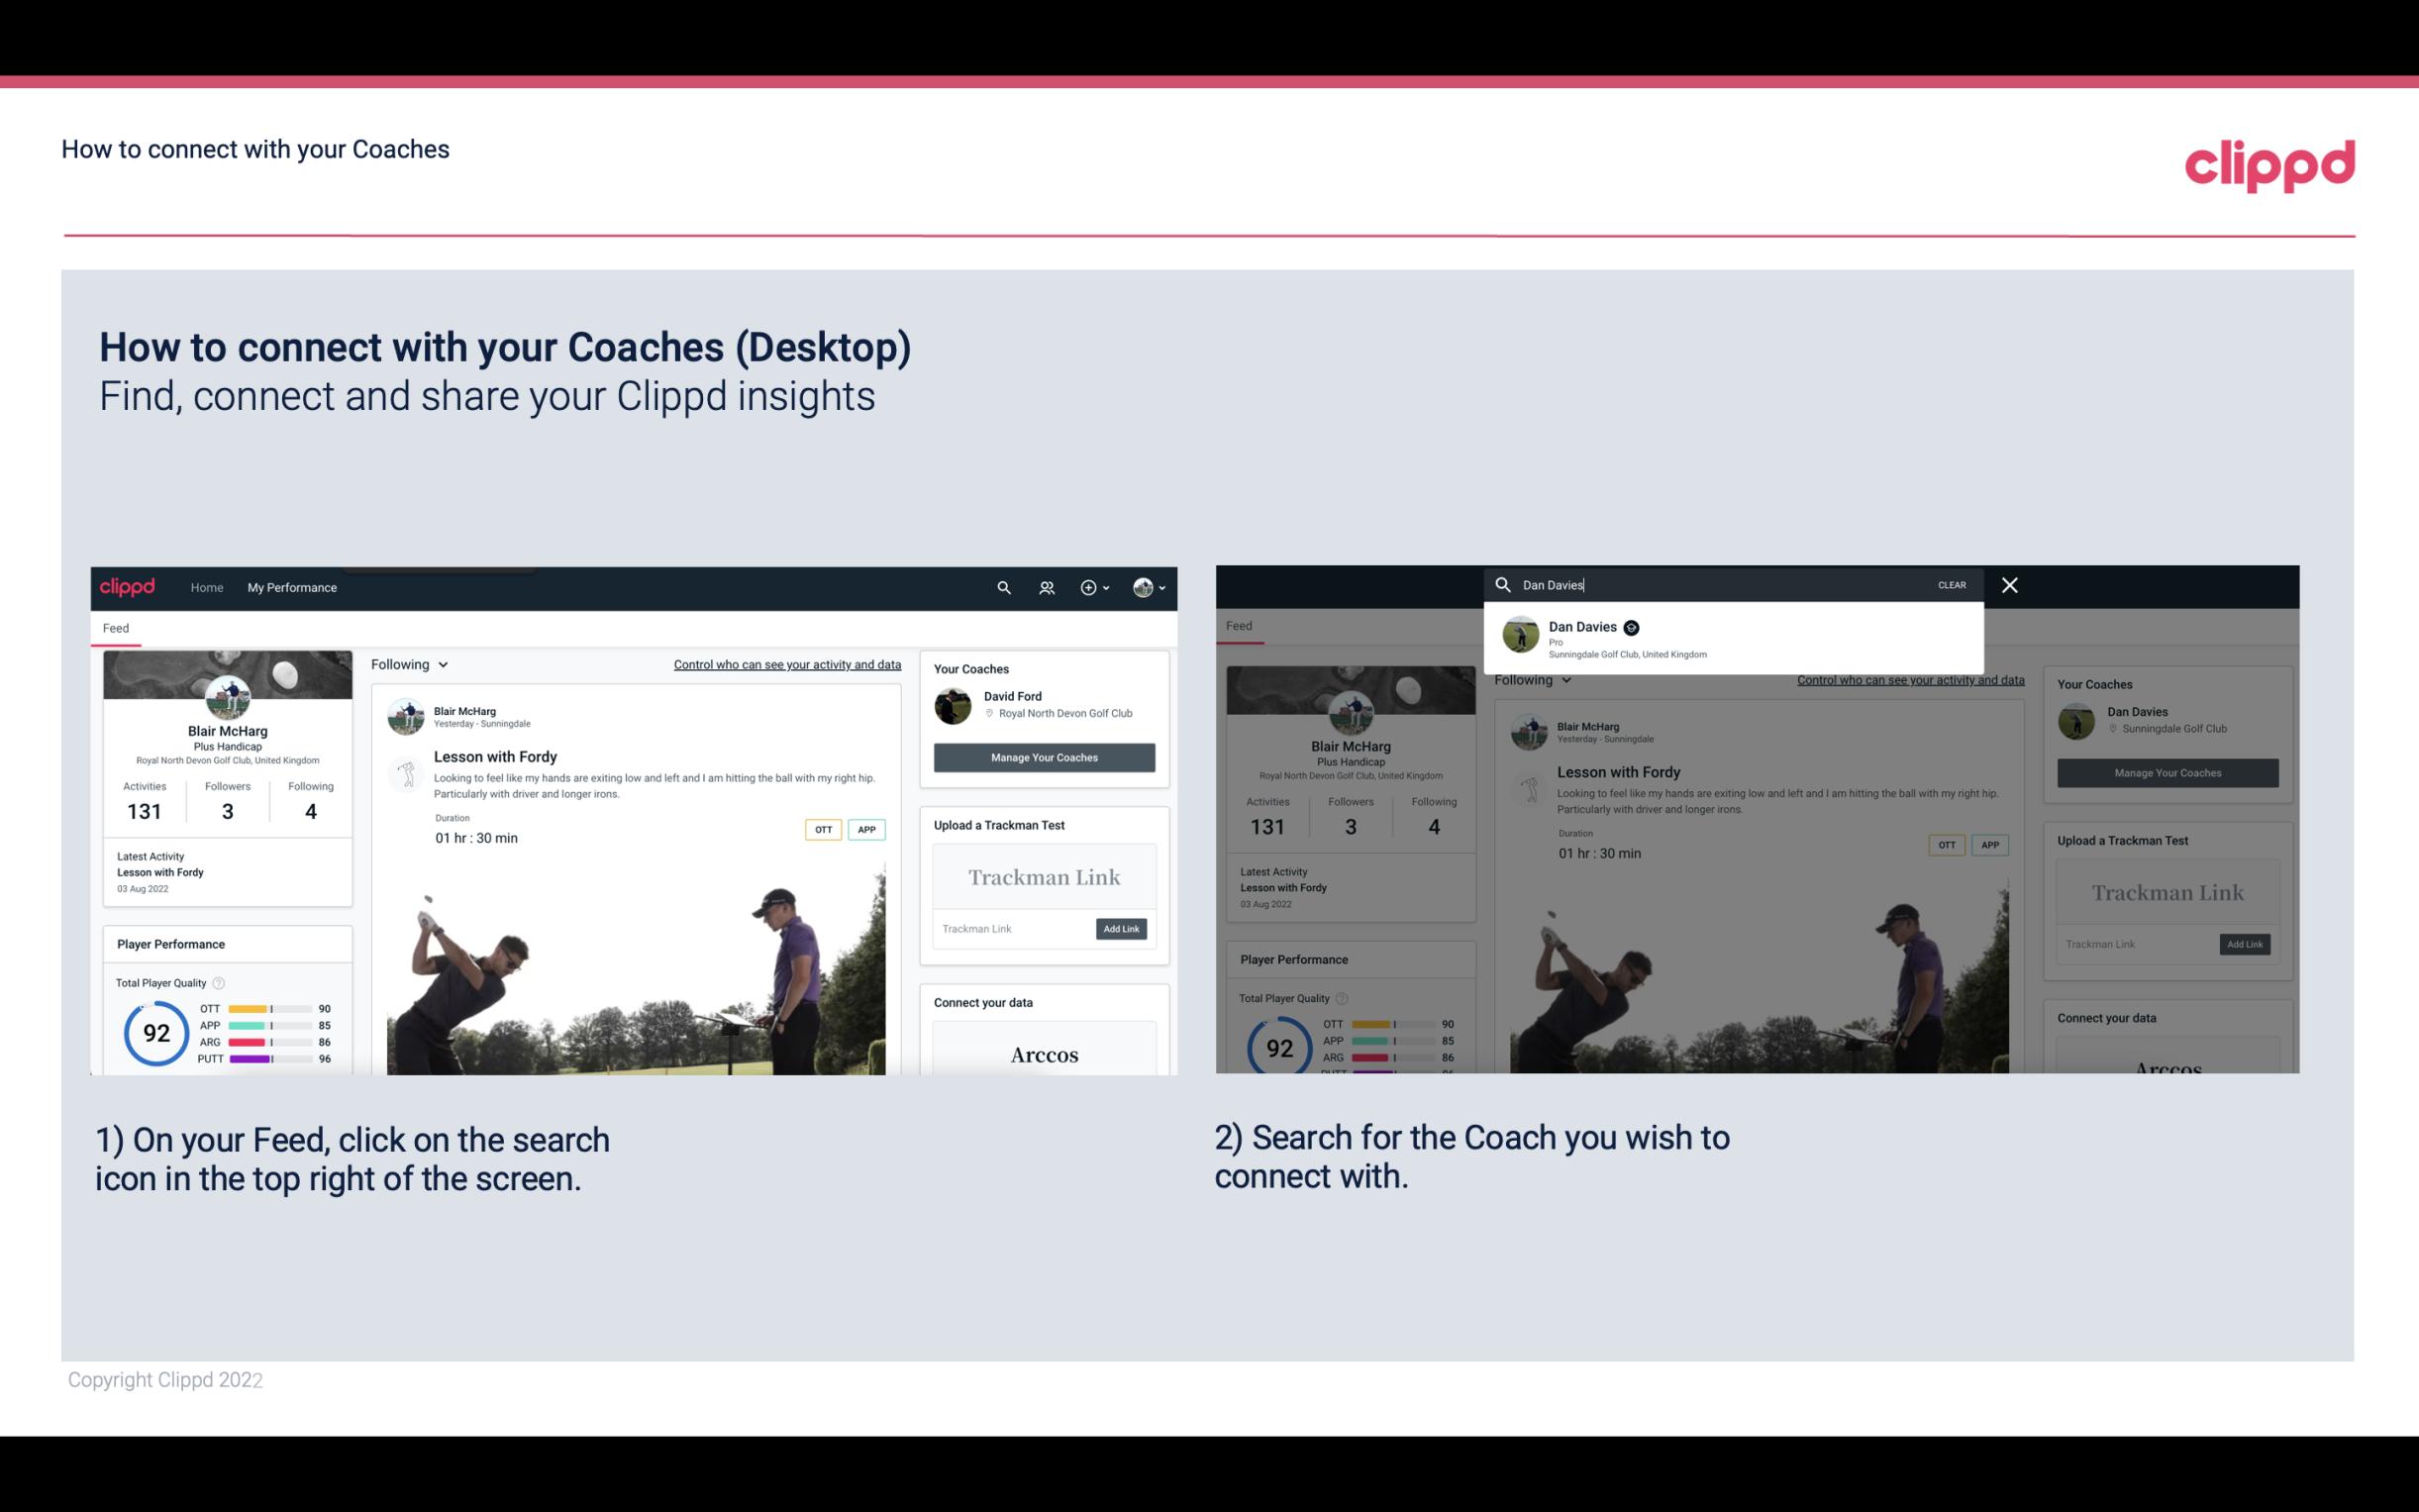2419x1512 pixels.
Task: Click the Feed tab label
Action: pos(117,626)
